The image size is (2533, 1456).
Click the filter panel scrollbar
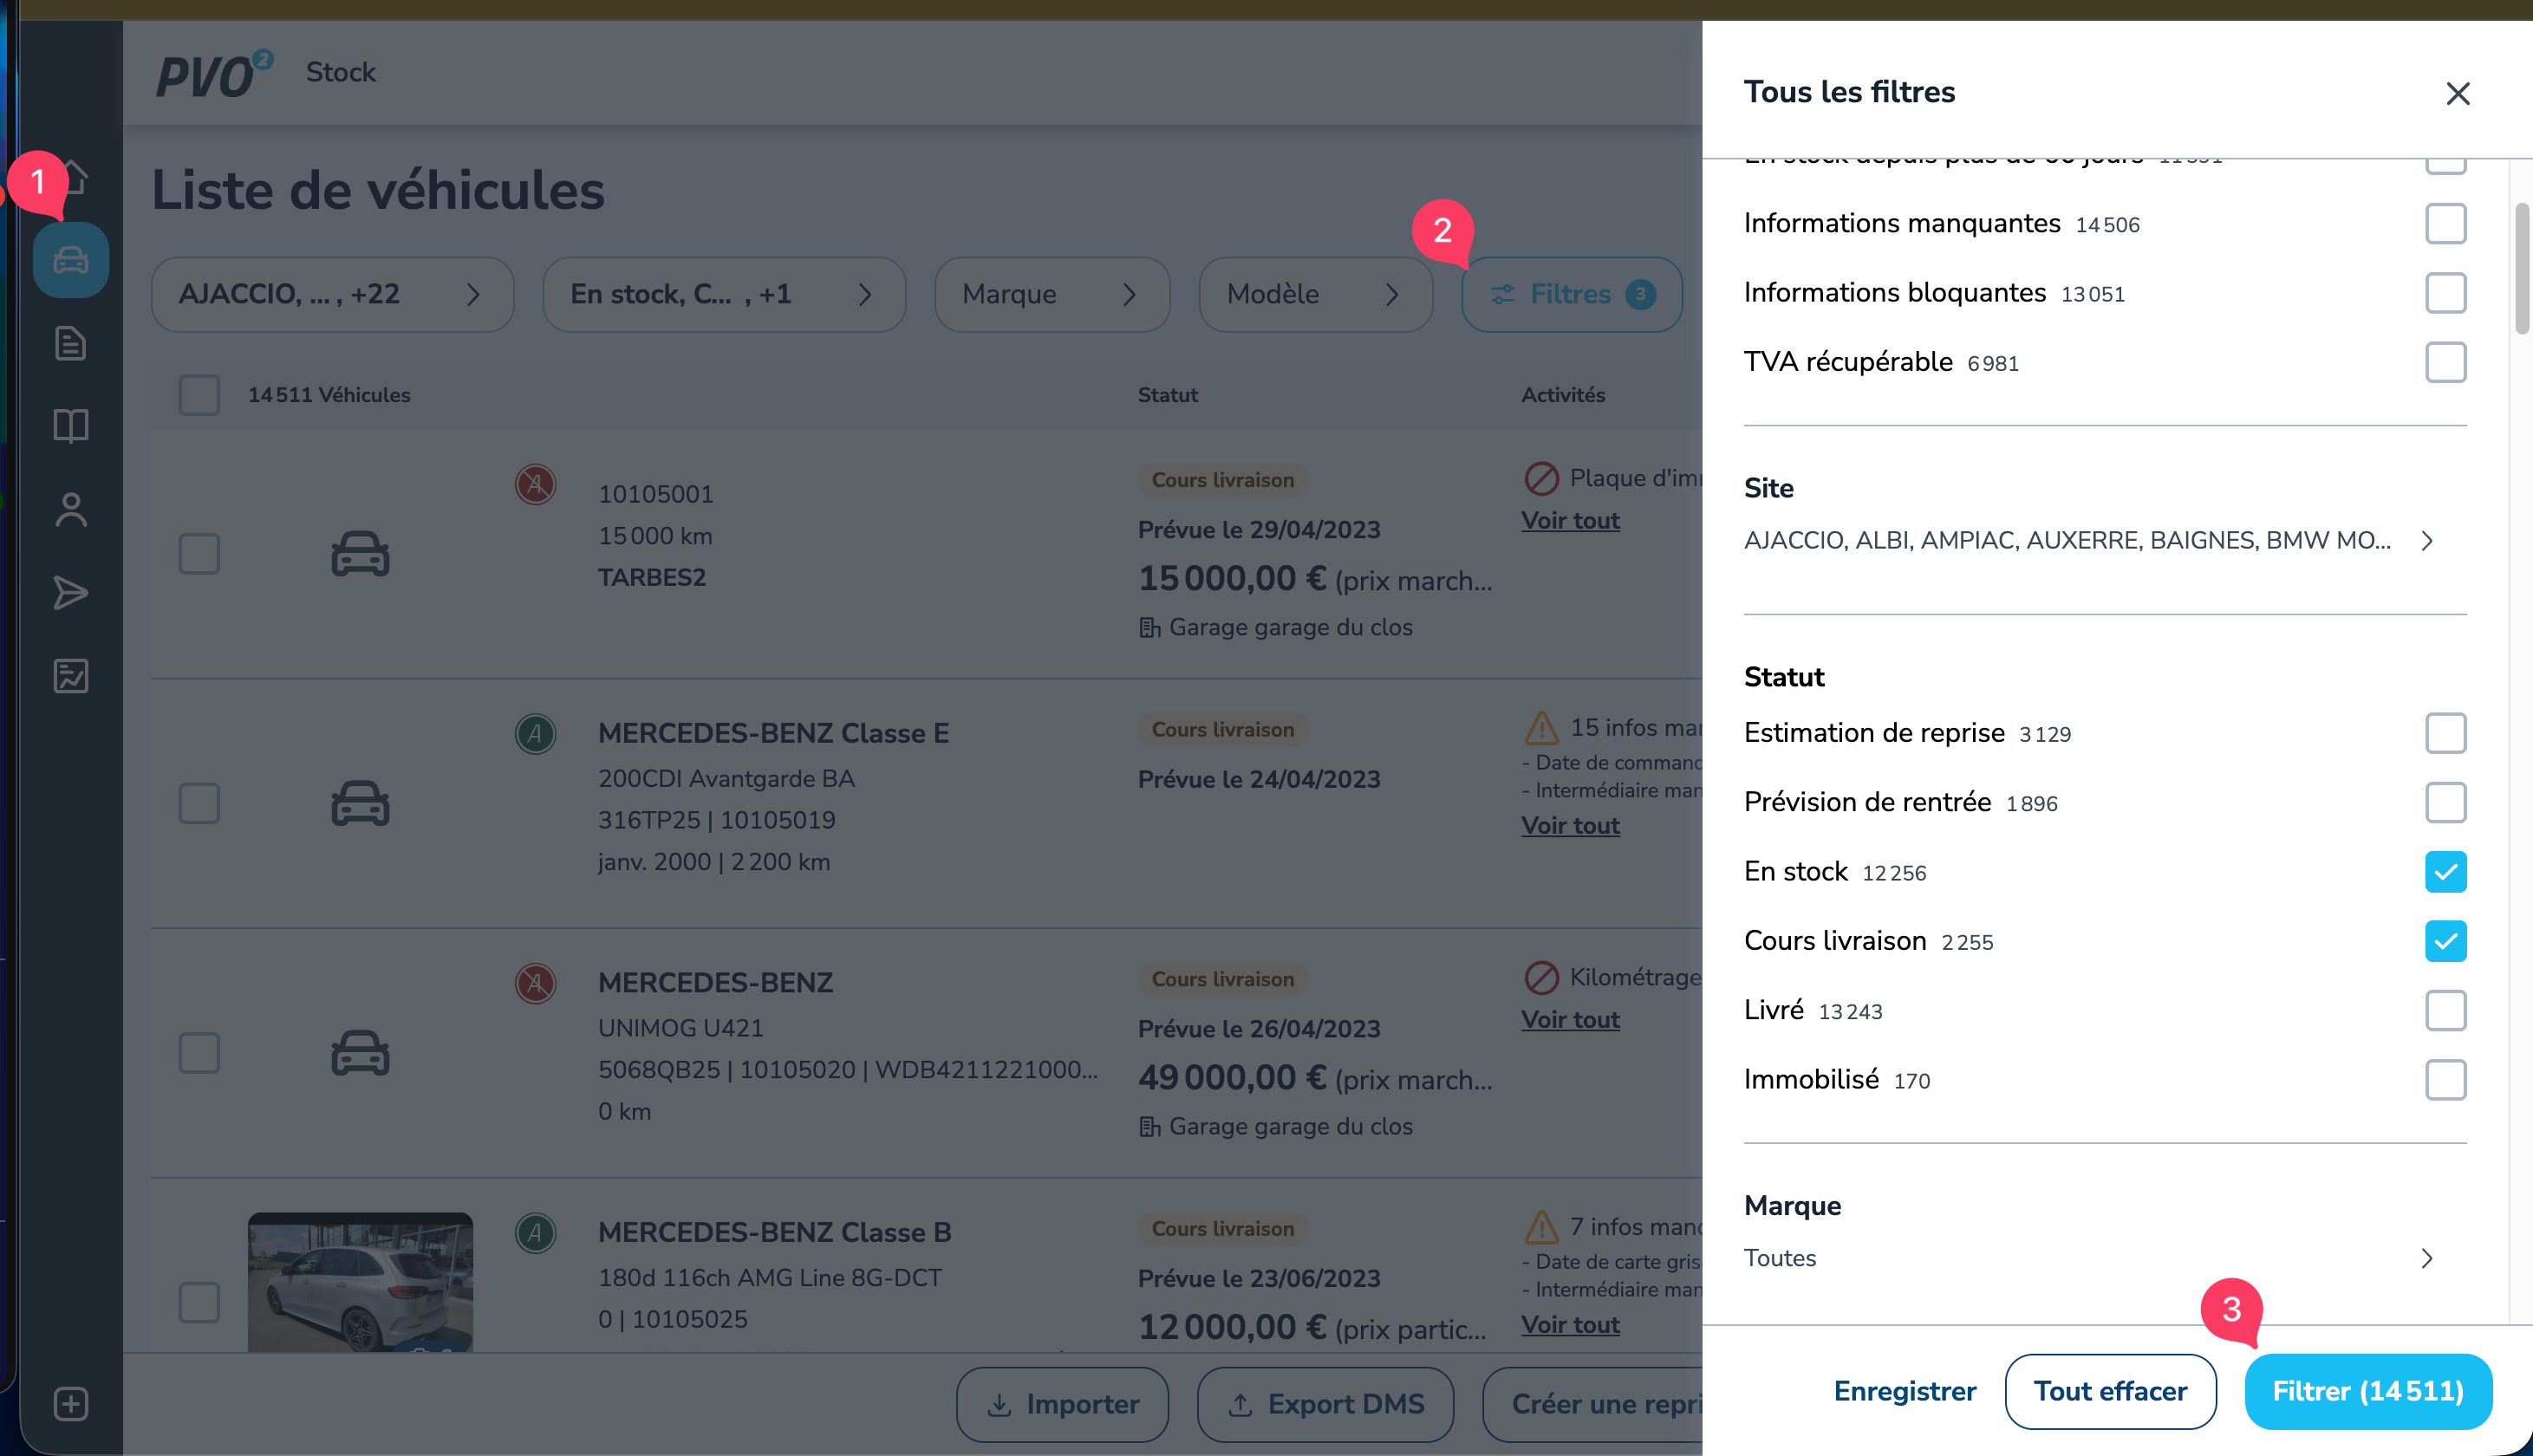(2522, 268)
